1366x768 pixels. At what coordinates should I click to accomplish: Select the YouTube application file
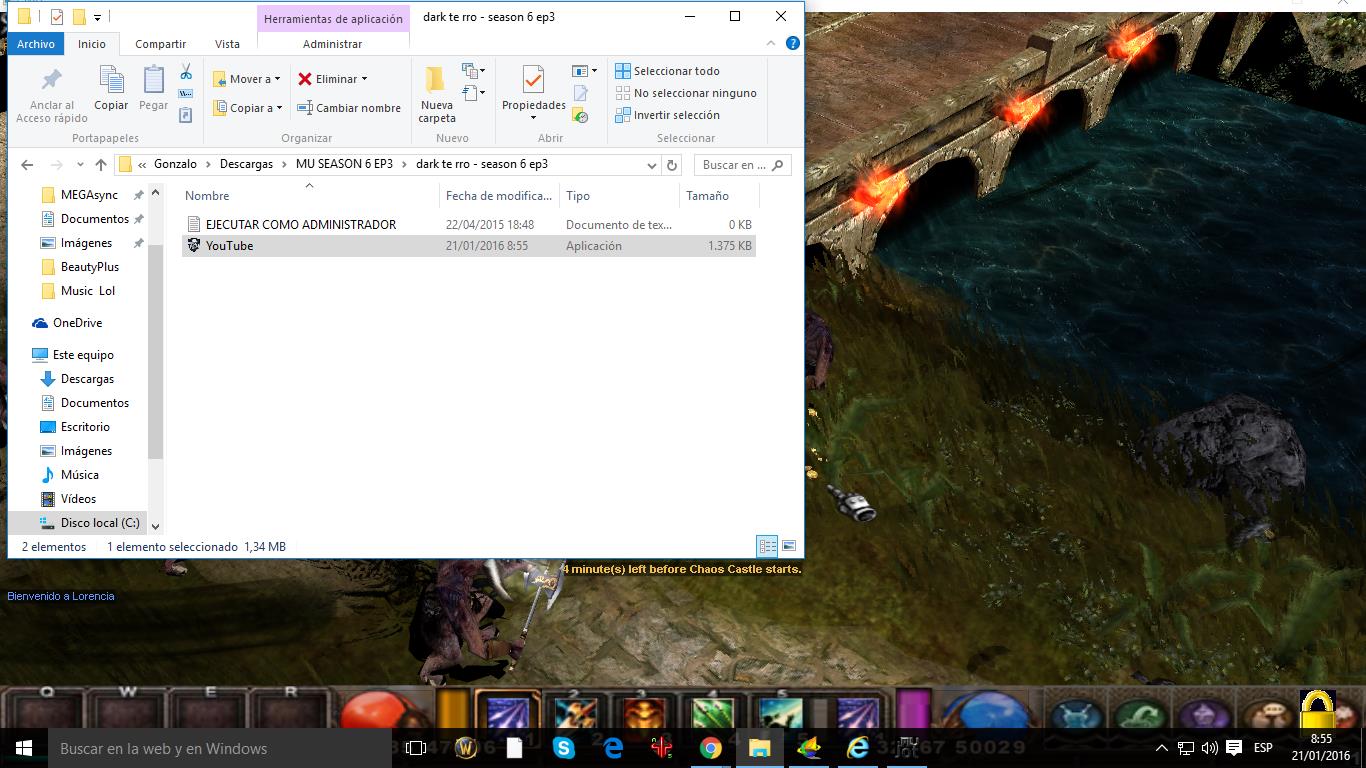point(229,246)
